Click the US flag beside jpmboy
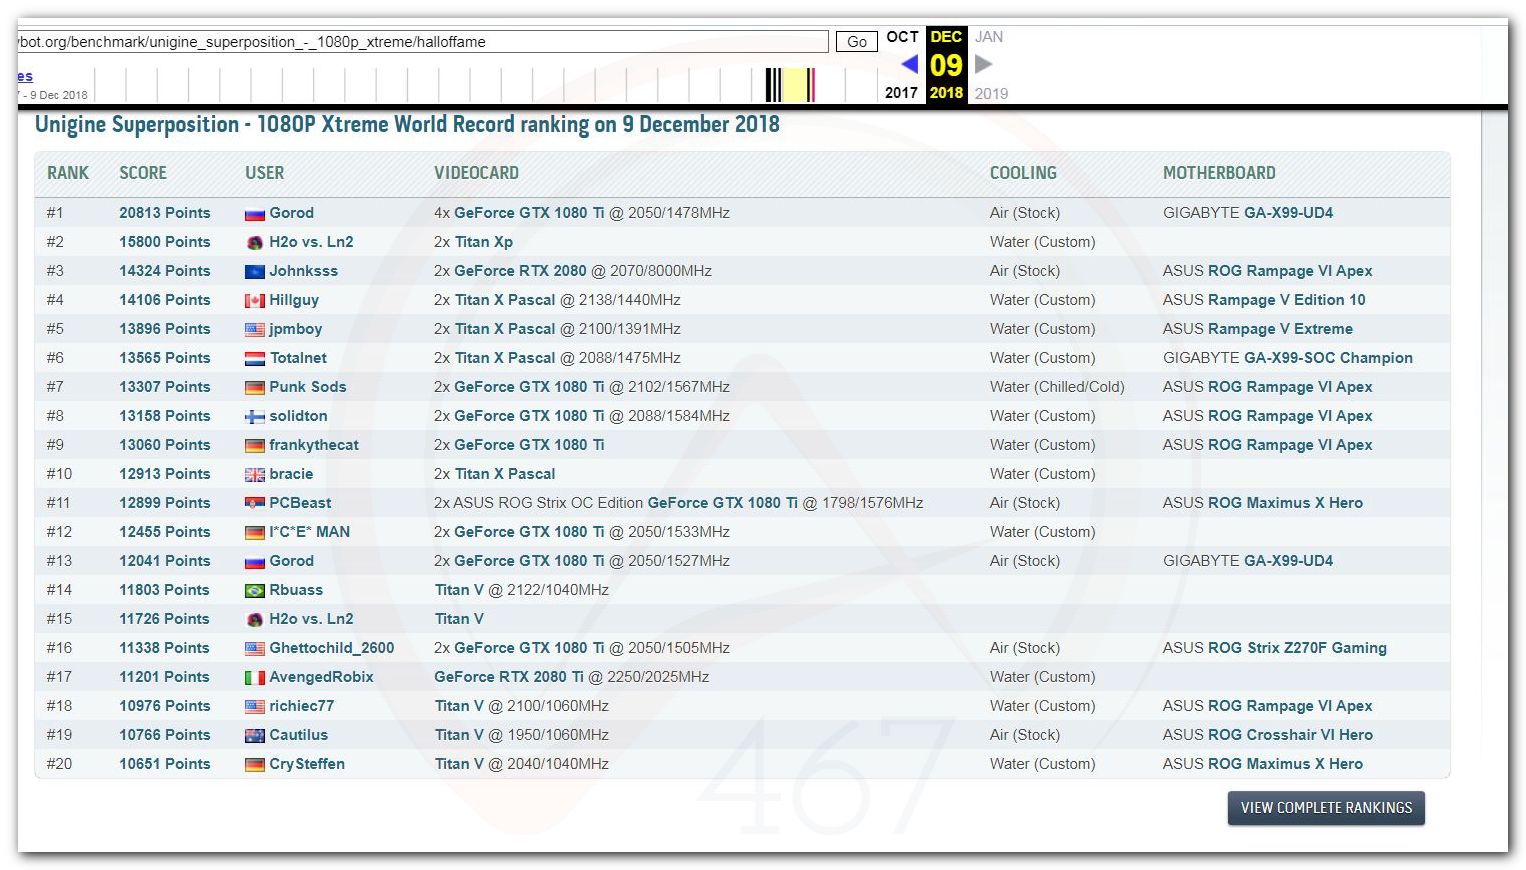This screenshot has width=1526, height=870. (x=255, y=330)
